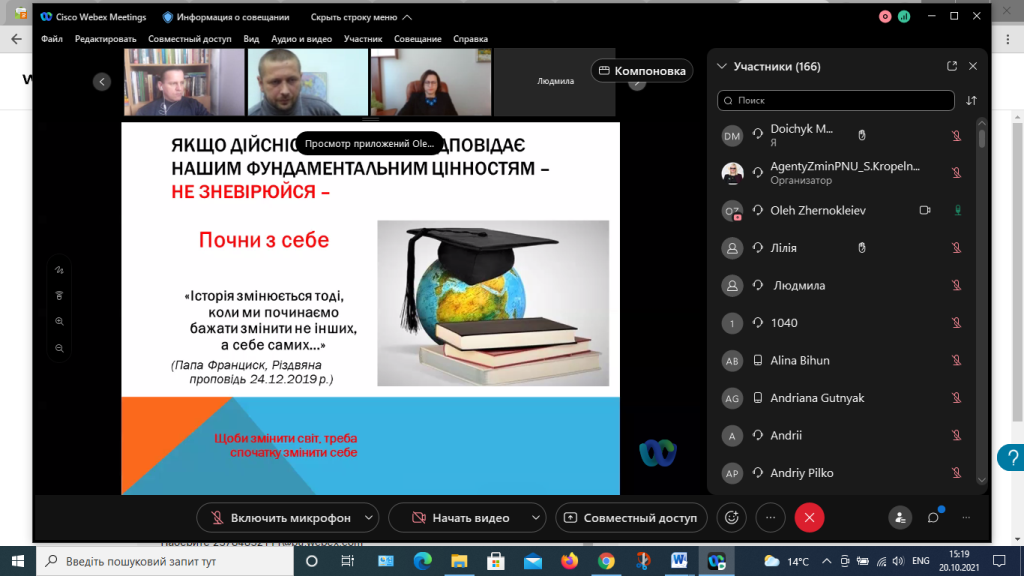Click the red leave meeting button
This screenshot has width=1024, height=576.
pyautogui.click(x=809, y=517)
